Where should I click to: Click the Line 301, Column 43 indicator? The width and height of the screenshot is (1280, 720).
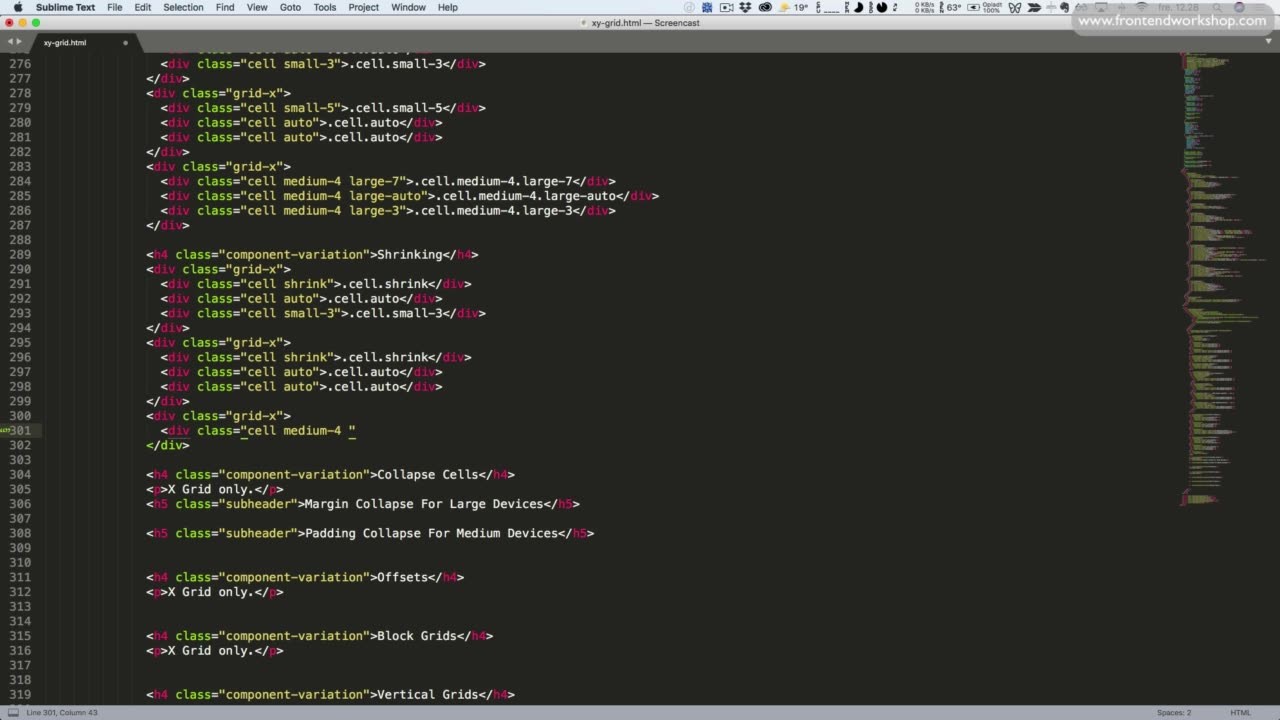click(62, 712)
